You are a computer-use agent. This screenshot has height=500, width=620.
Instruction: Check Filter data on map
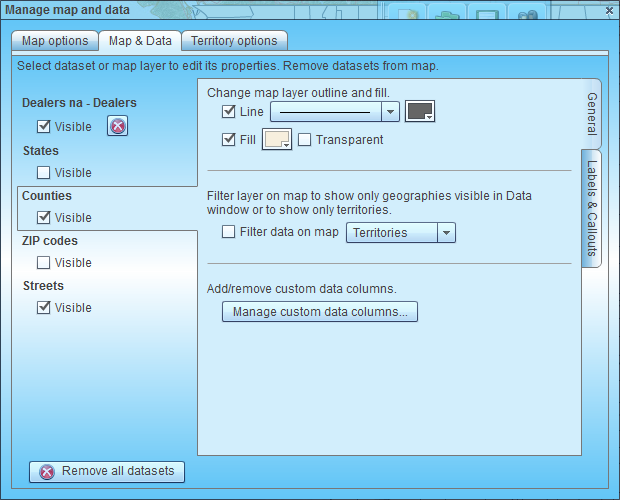click(229, 232)
